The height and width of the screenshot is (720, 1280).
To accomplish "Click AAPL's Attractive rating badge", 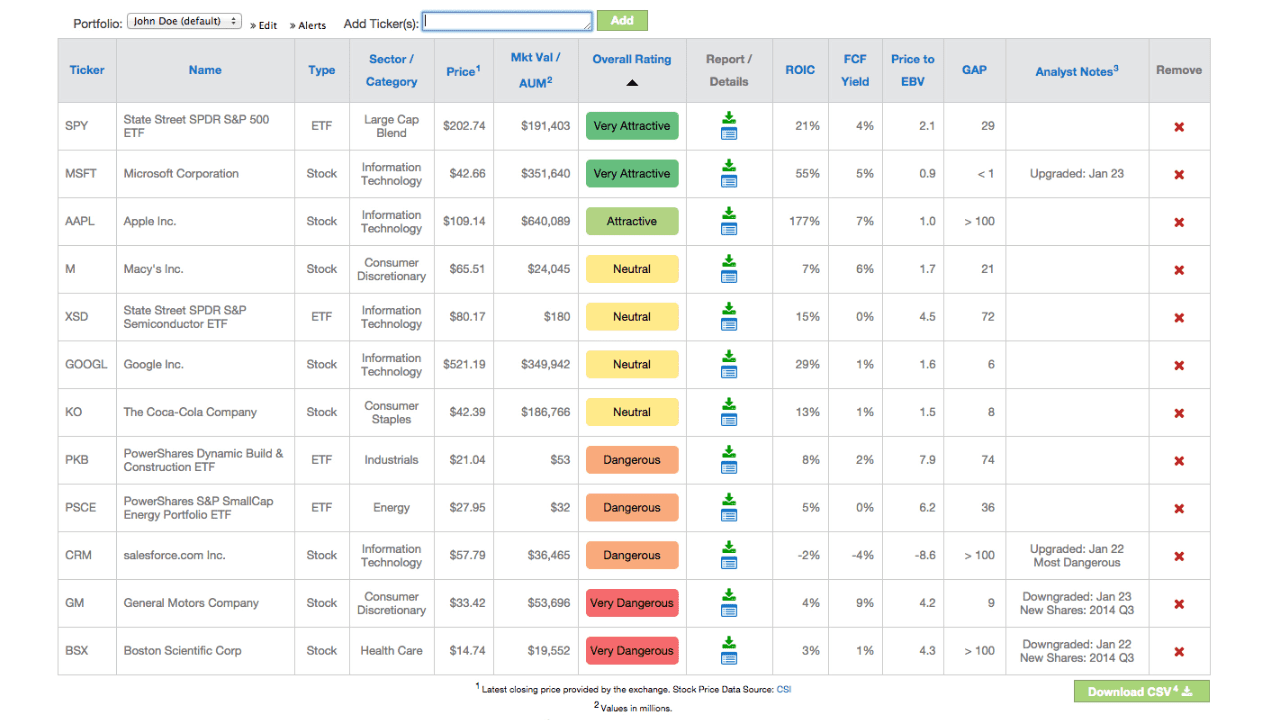I will 632,222.
